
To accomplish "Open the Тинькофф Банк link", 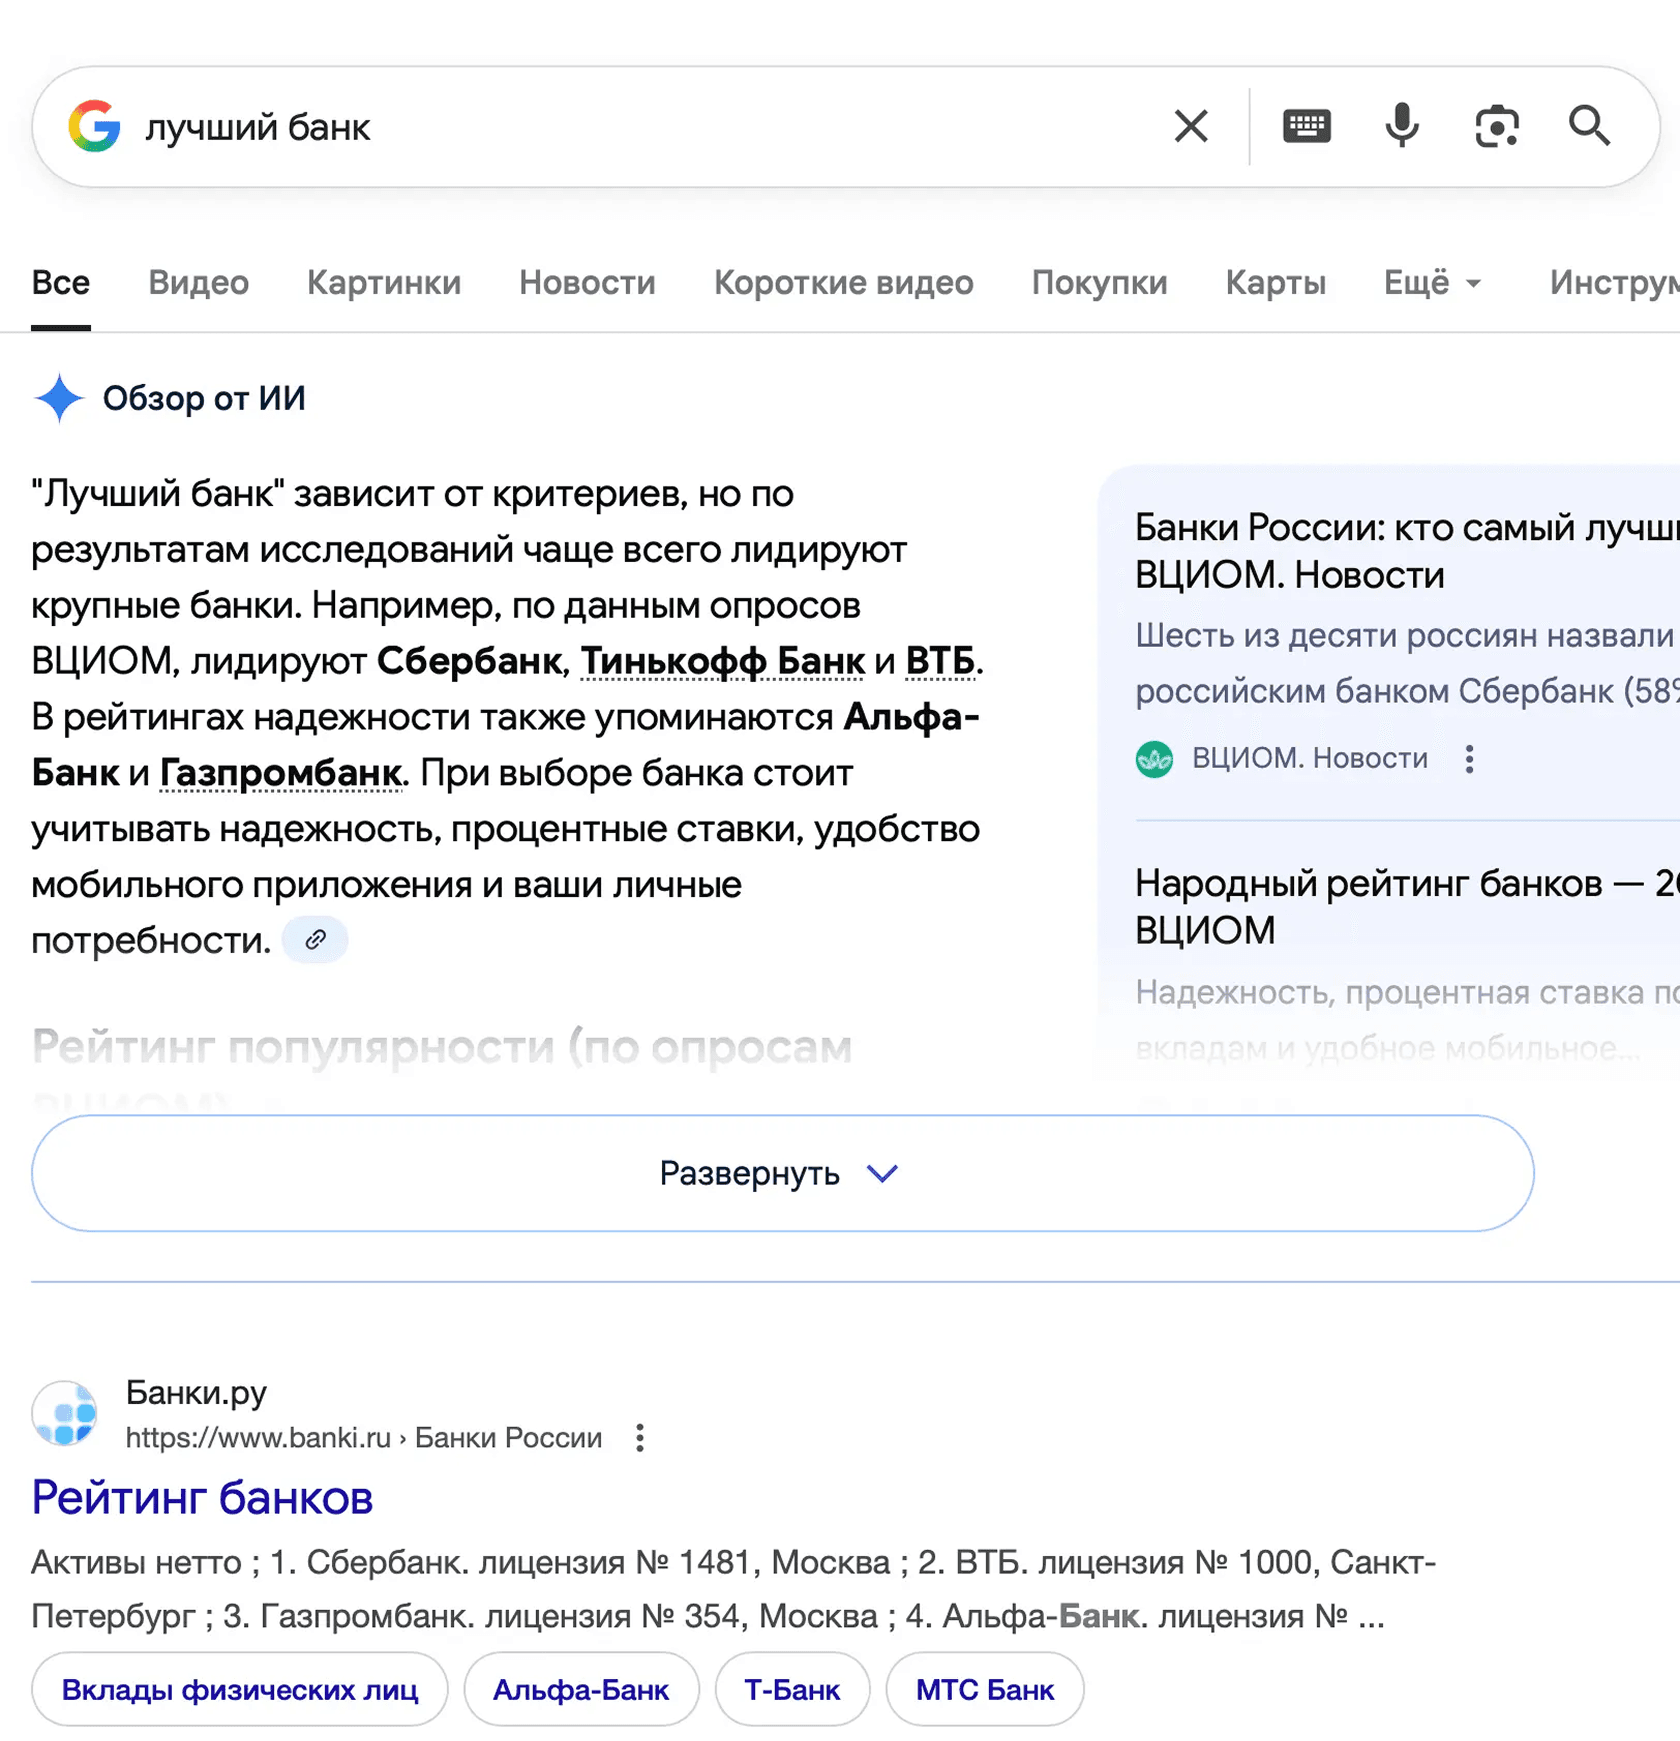I will click(722, 661).
